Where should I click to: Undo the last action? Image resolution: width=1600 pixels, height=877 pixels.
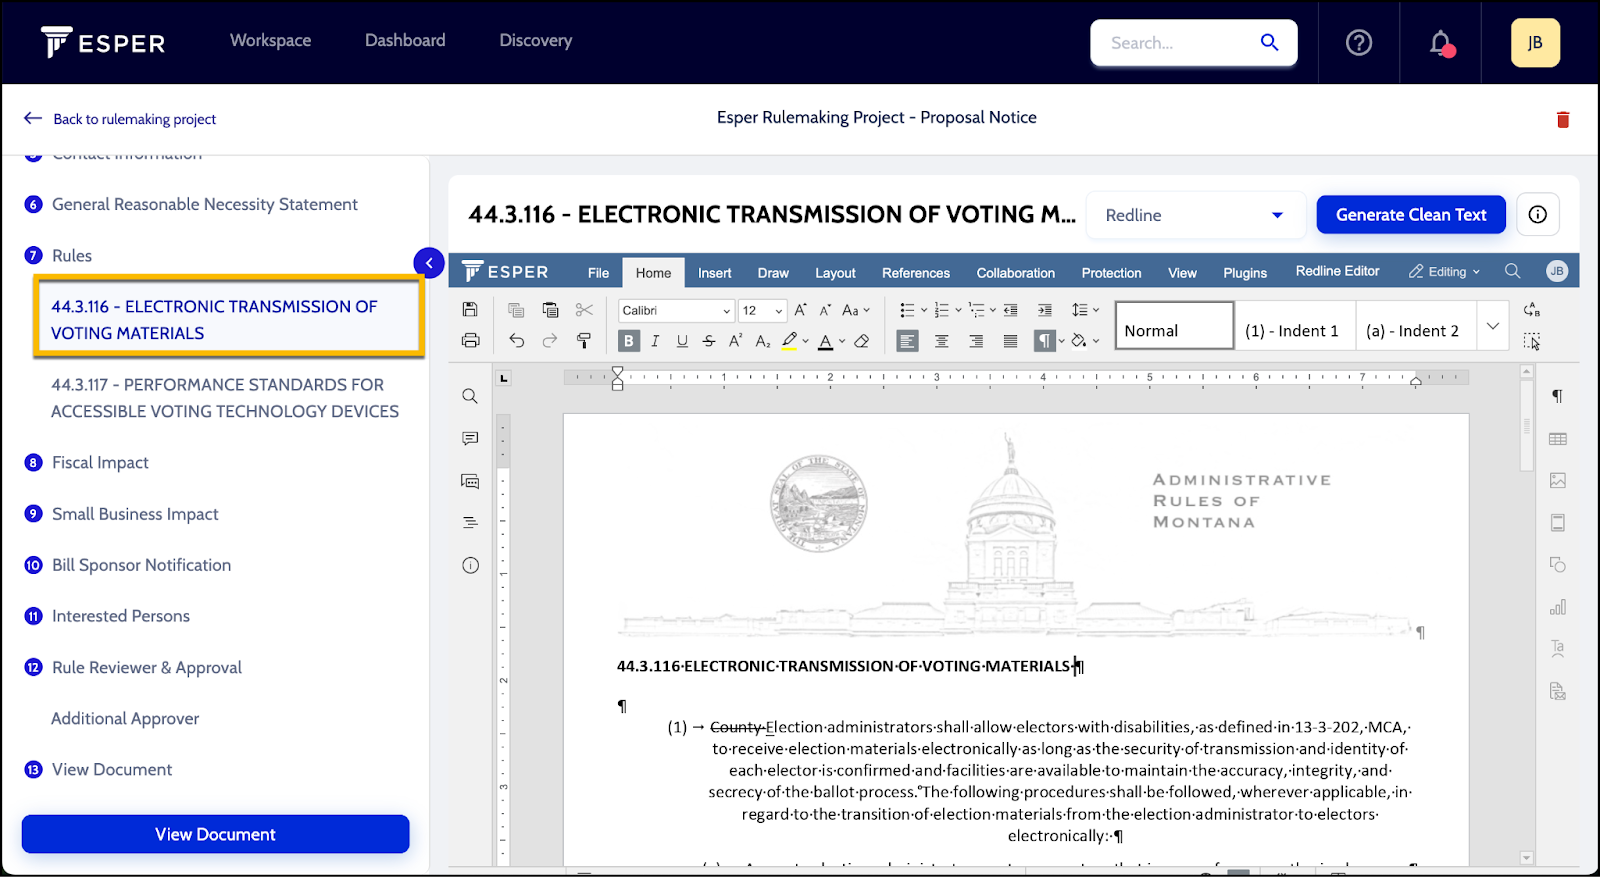click(516, 341)
